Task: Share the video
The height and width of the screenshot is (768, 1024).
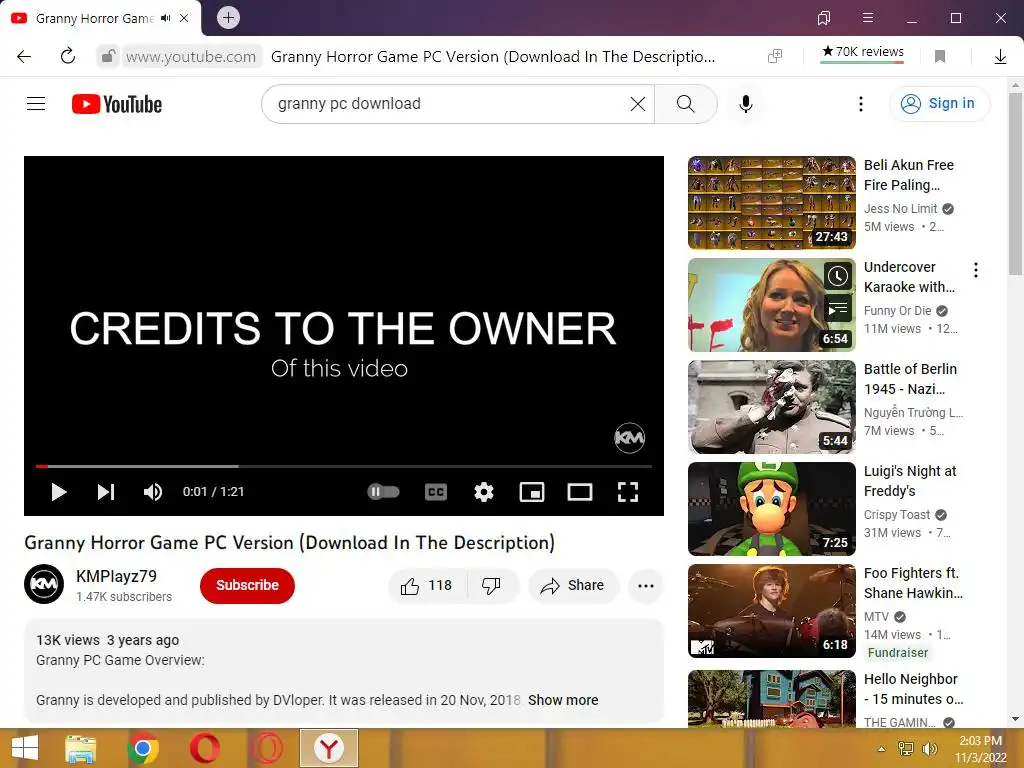Action: (573, 586)
